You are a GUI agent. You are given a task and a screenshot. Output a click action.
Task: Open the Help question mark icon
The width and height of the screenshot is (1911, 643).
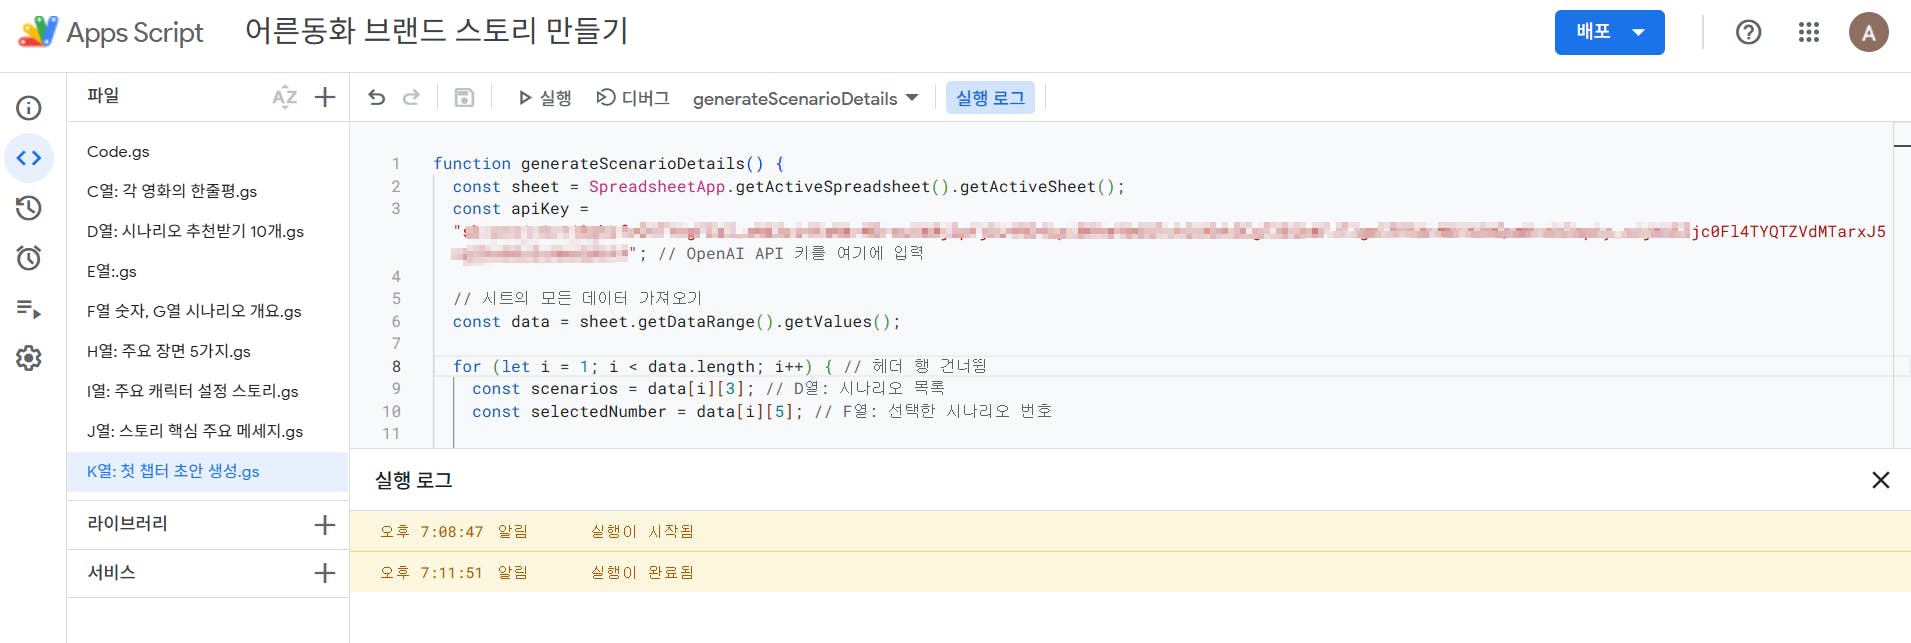tap(1748, 33)
